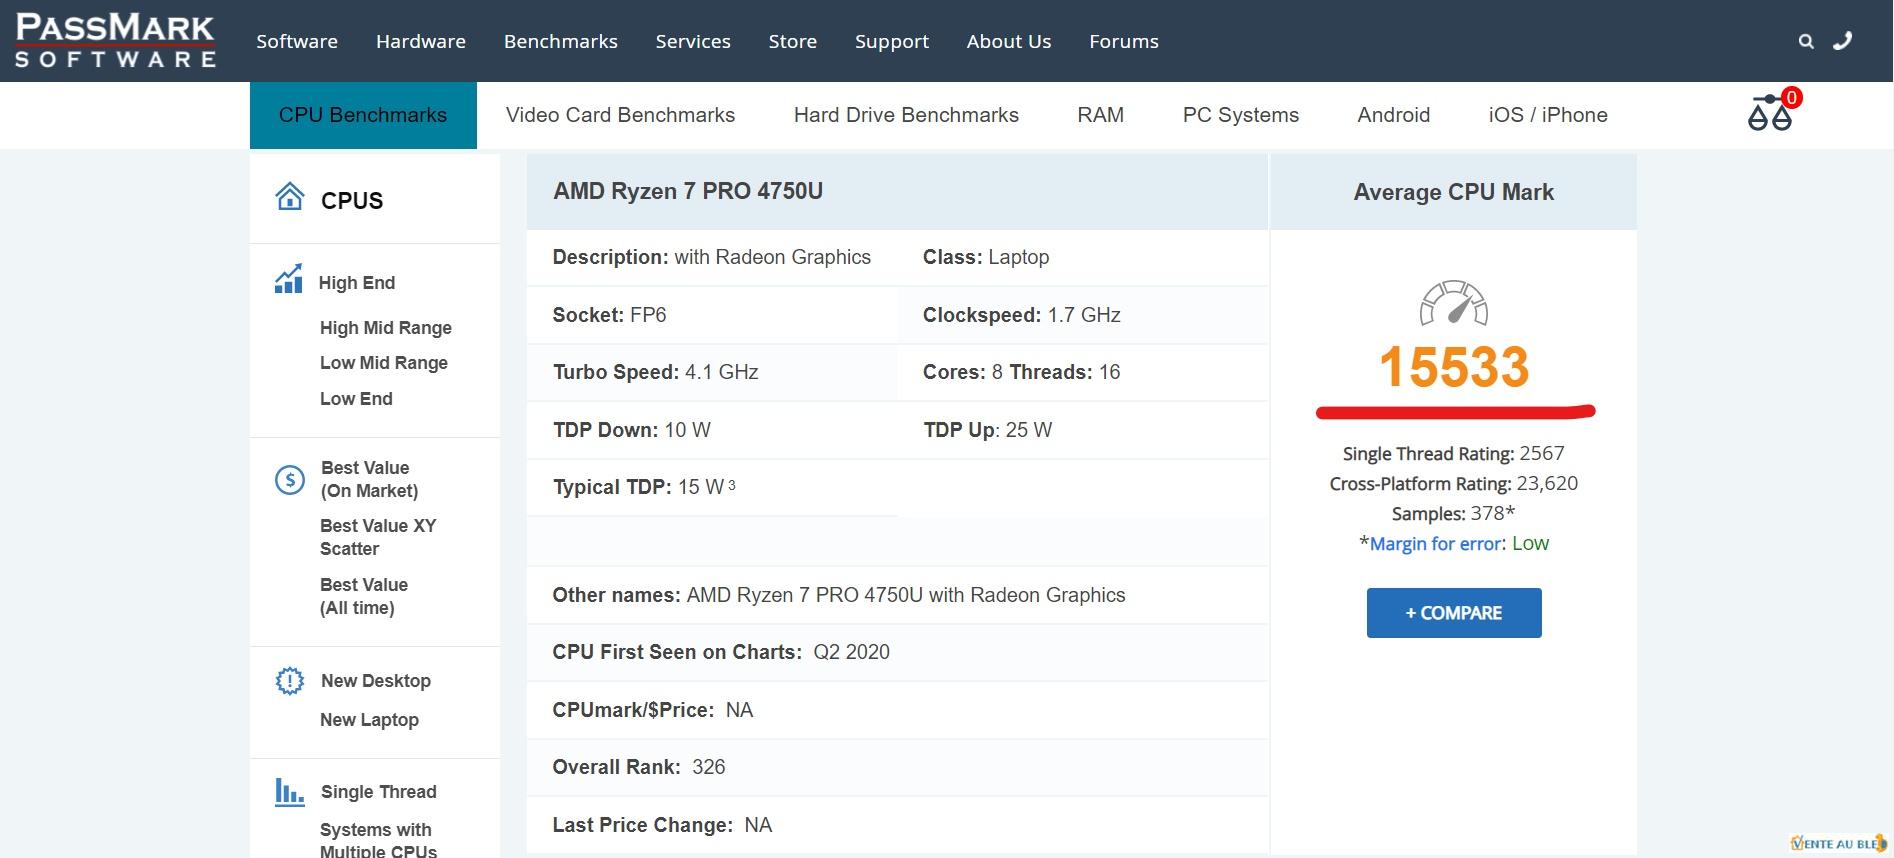Viewport: 1894px width, 858px height.
Task: Click the phone contact icon
Action: tap(1842, 41)
